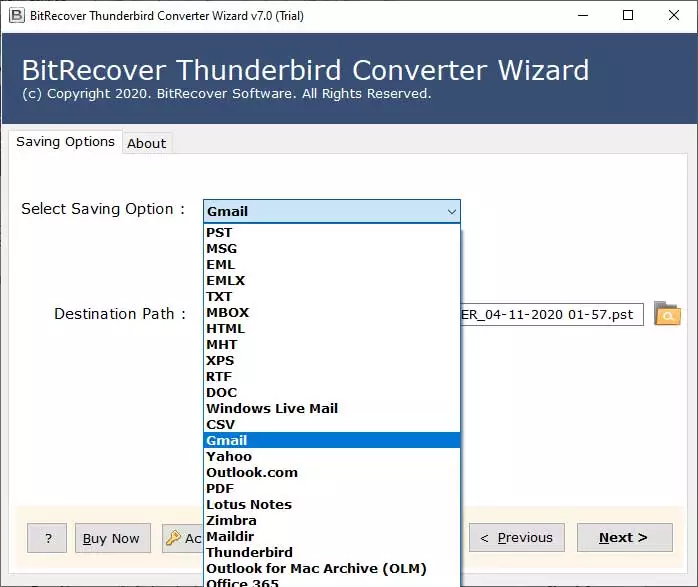Choose MHT saving option

tap(332, 344)
